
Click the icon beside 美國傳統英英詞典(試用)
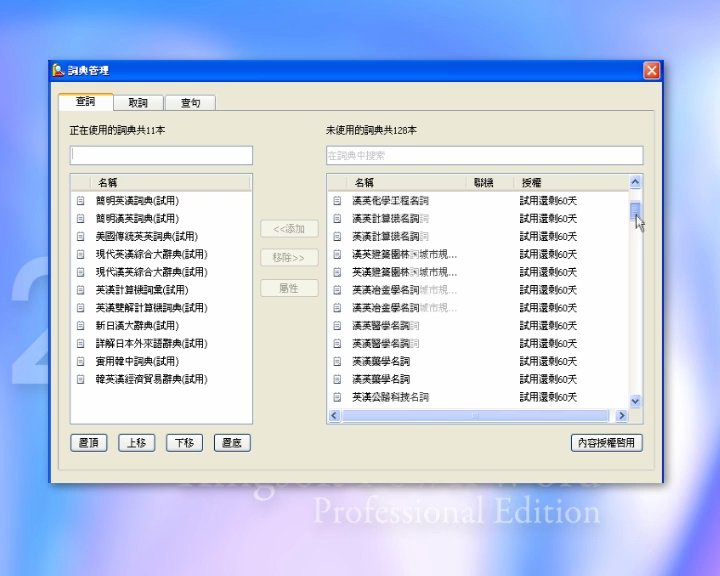click(x=80, y=237)
